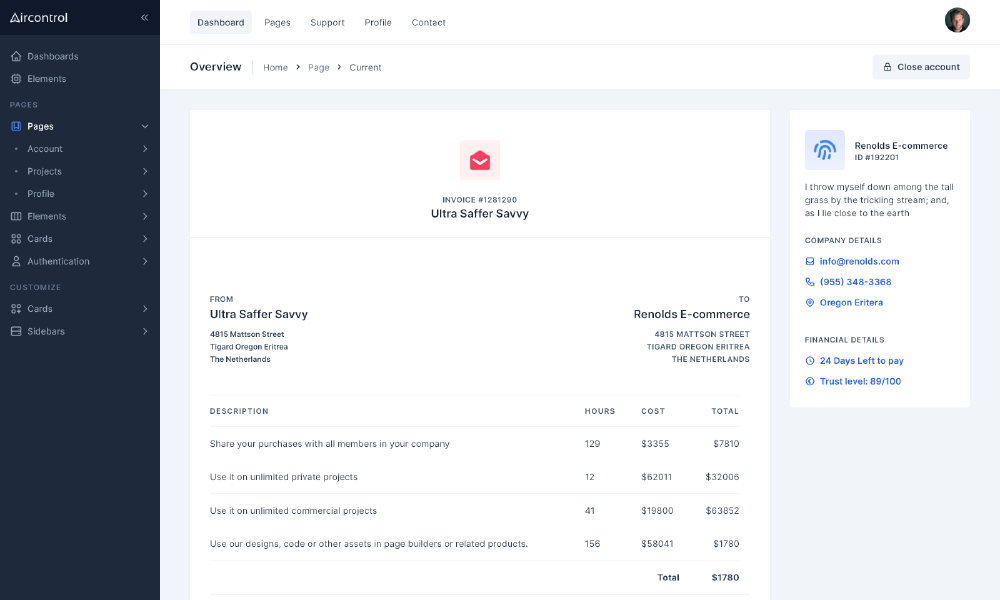The height and width of the screenshot is (600, 1000).
Task: Collapse the sidebar with the double-chevron arrow
Action: click(144, 17)
